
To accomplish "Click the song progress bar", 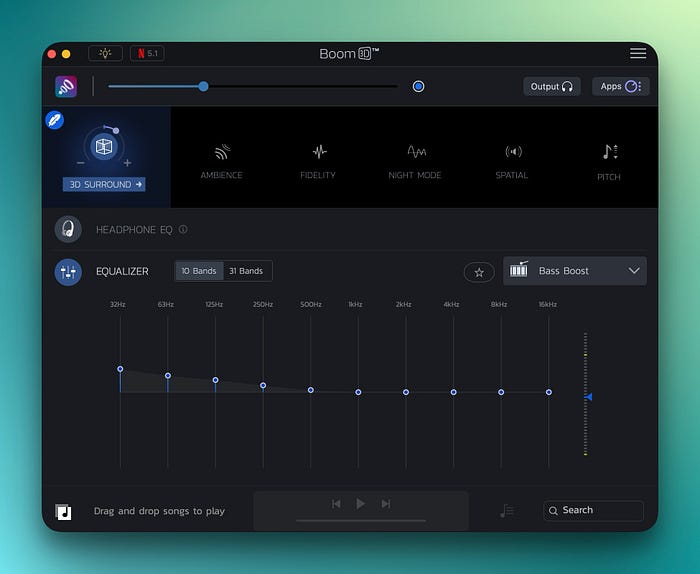I will [361, 520].
